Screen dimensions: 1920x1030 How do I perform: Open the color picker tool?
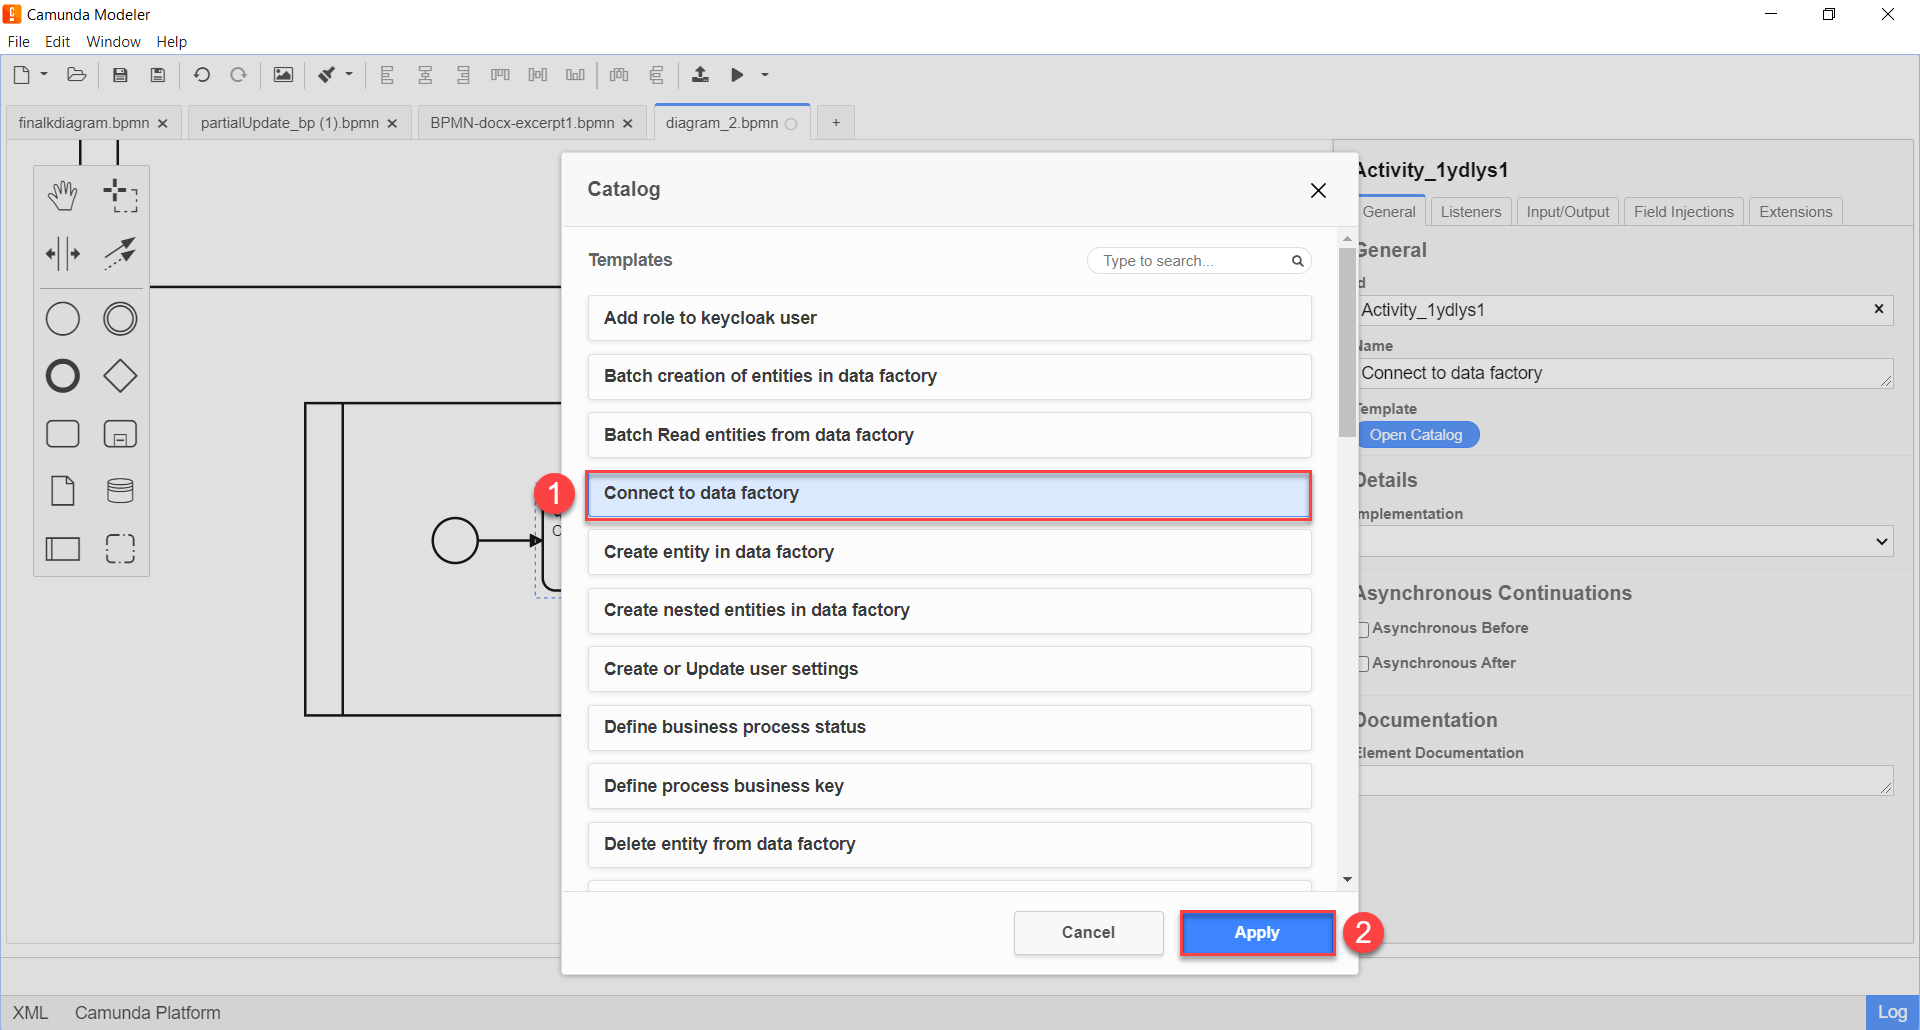pos(326,75)
